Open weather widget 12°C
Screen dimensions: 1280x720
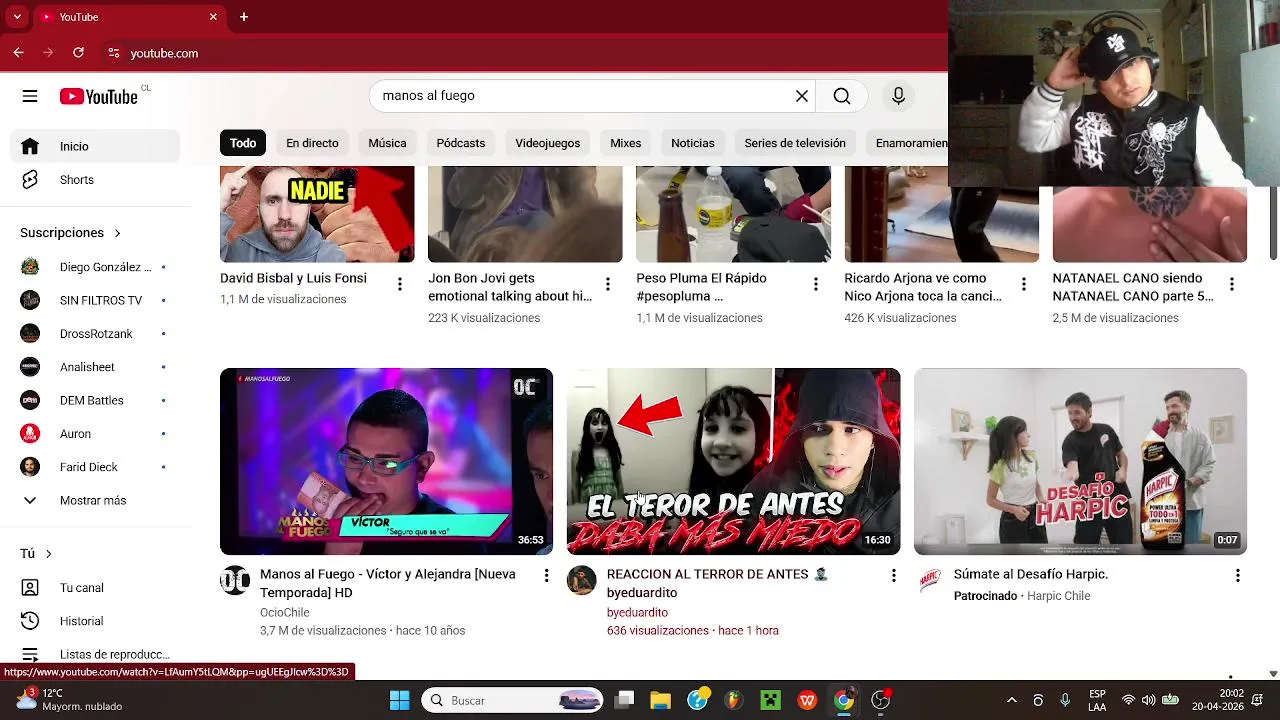(x=68, y=700)
